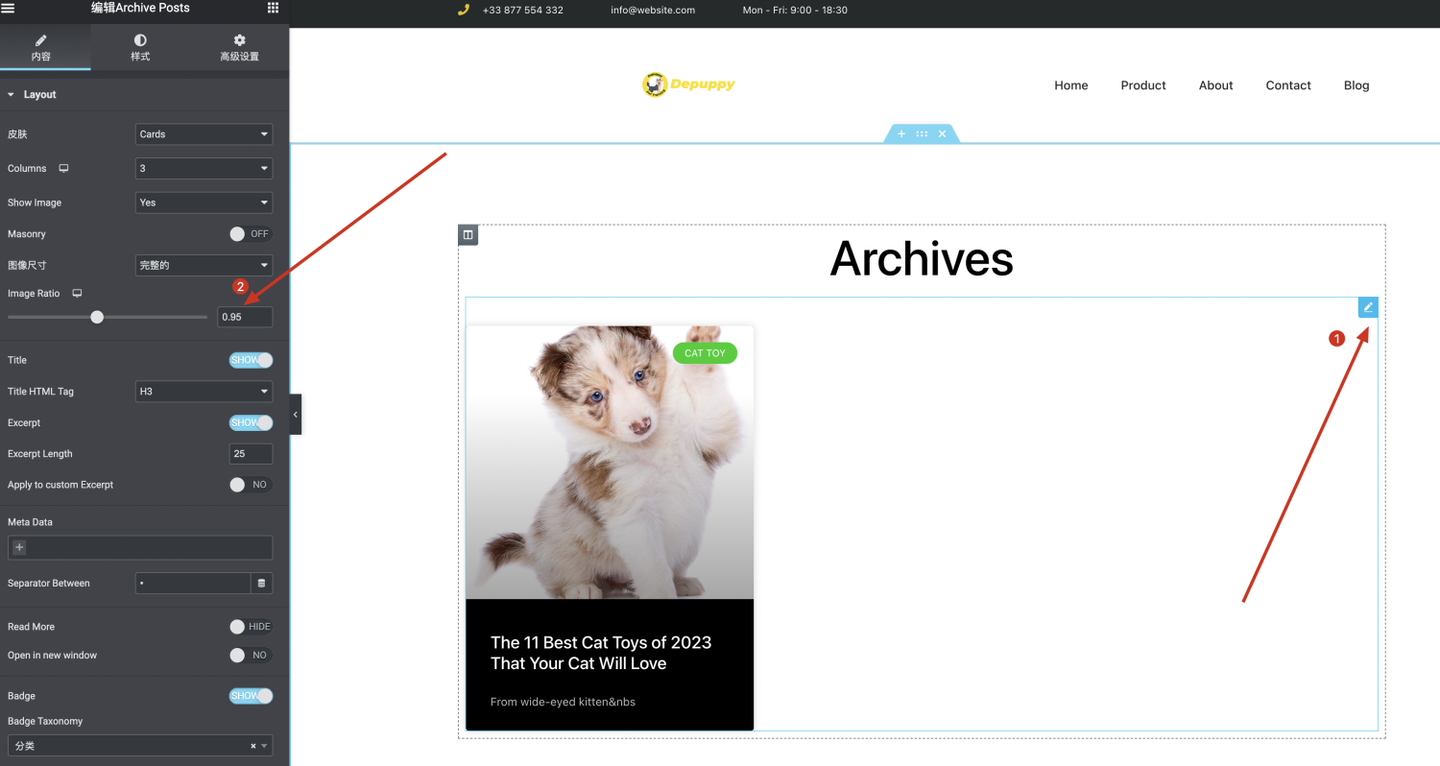Open the Elementor hamburger menu
This screenshot has height=766, width=1440.
pos(8,8)
